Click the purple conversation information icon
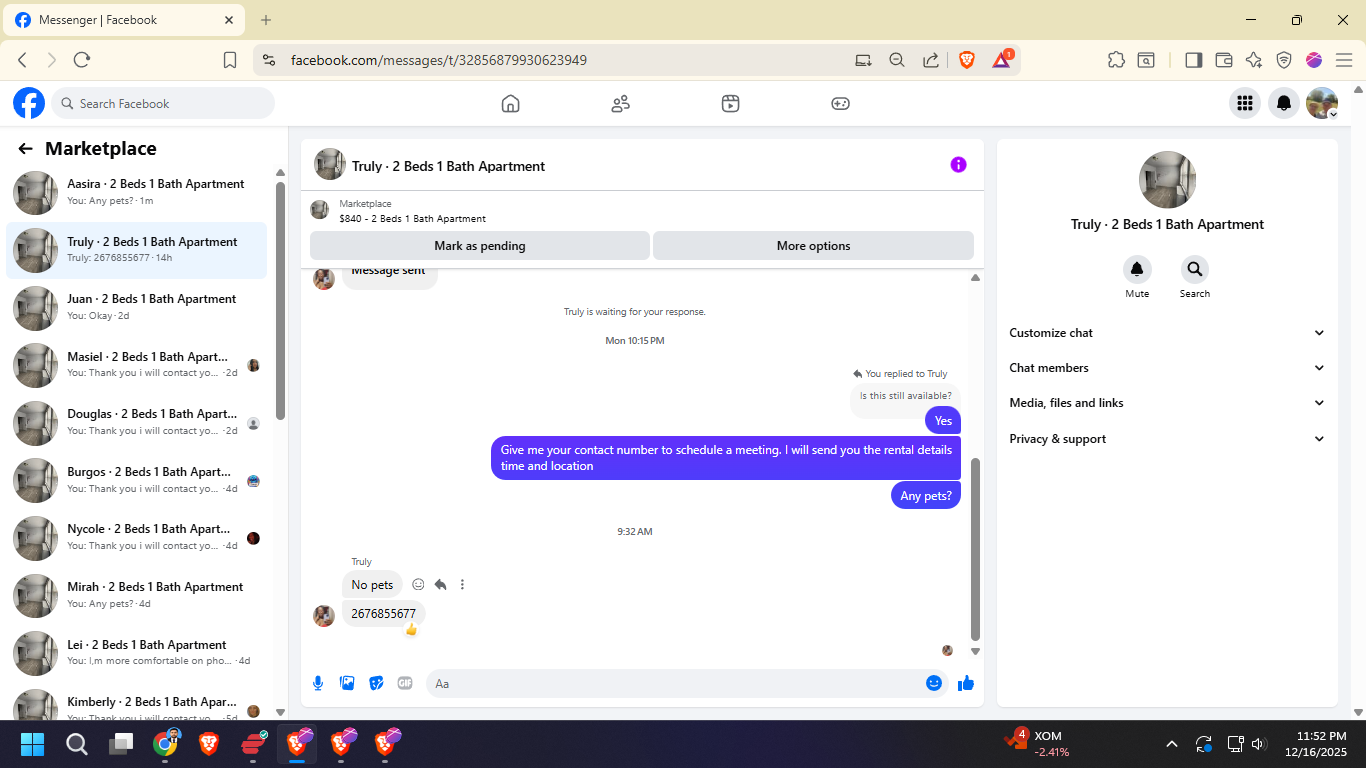Viewport: 1366px width, 768px height. pos(958,165)
